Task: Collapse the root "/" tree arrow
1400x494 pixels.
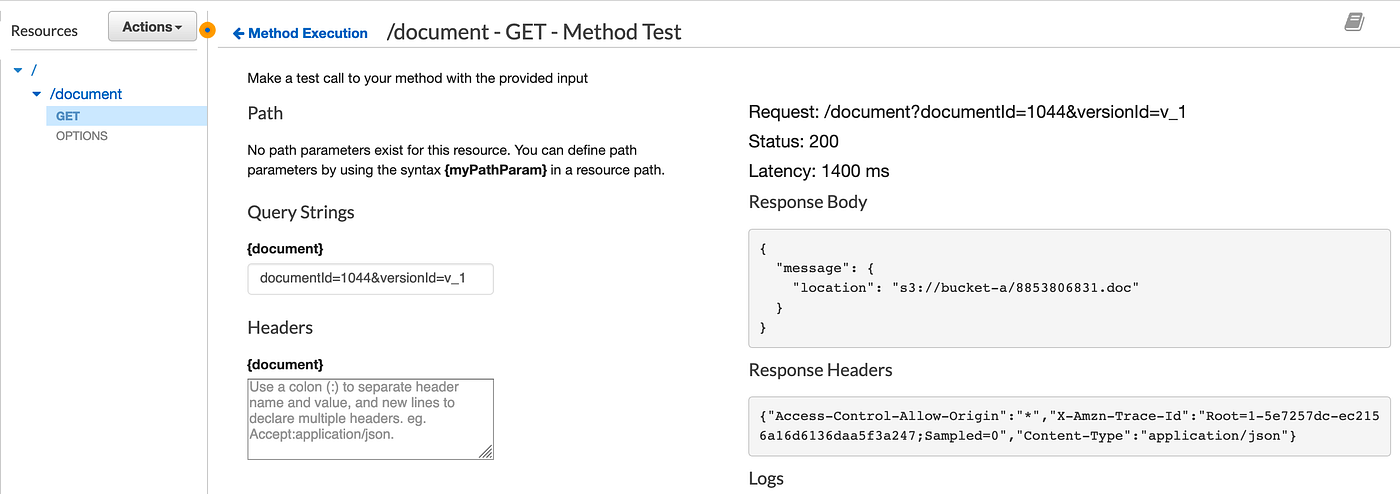Action: point(18,70)
